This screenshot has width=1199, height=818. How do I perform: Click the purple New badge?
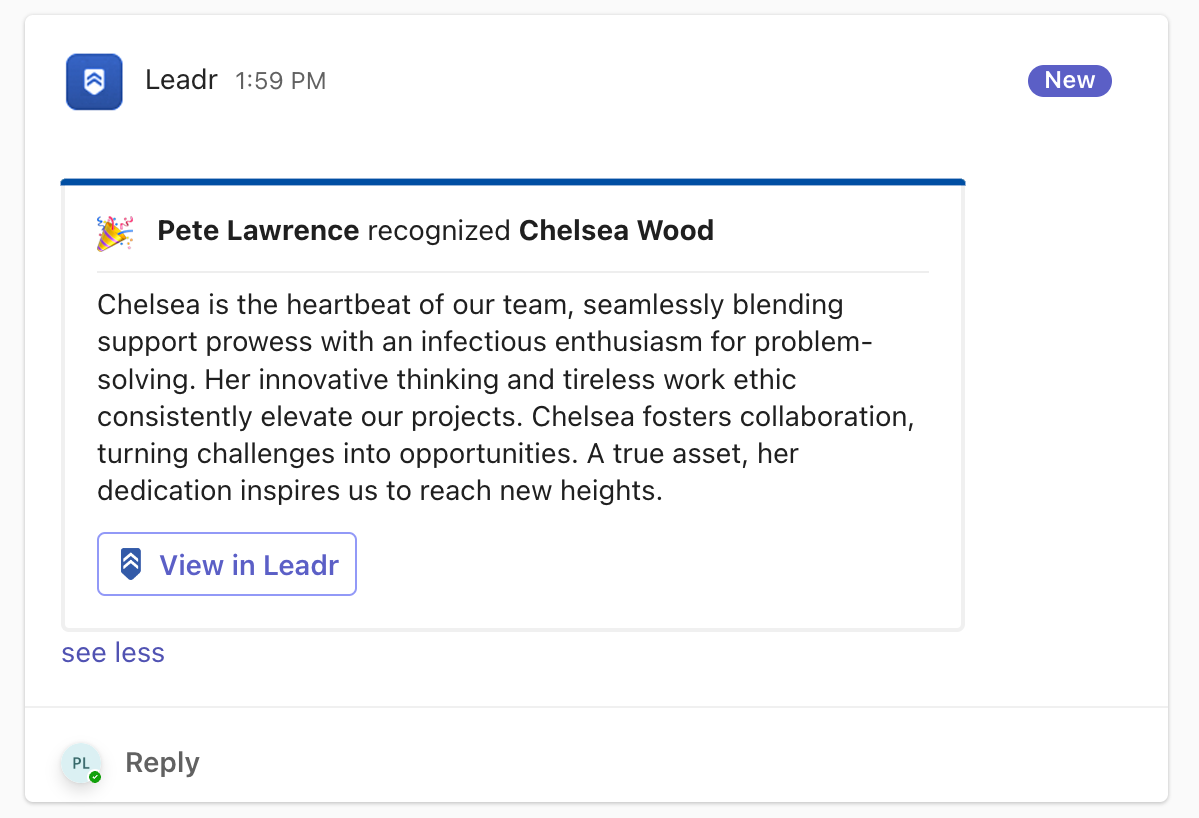[1069, 80]
